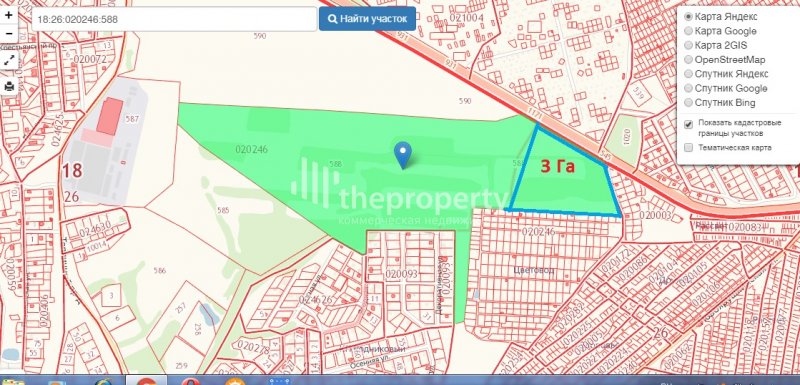Open Internet Explorer from the taskbar
The height and width of the screenshot is (385, 800).
pos(104,381)
